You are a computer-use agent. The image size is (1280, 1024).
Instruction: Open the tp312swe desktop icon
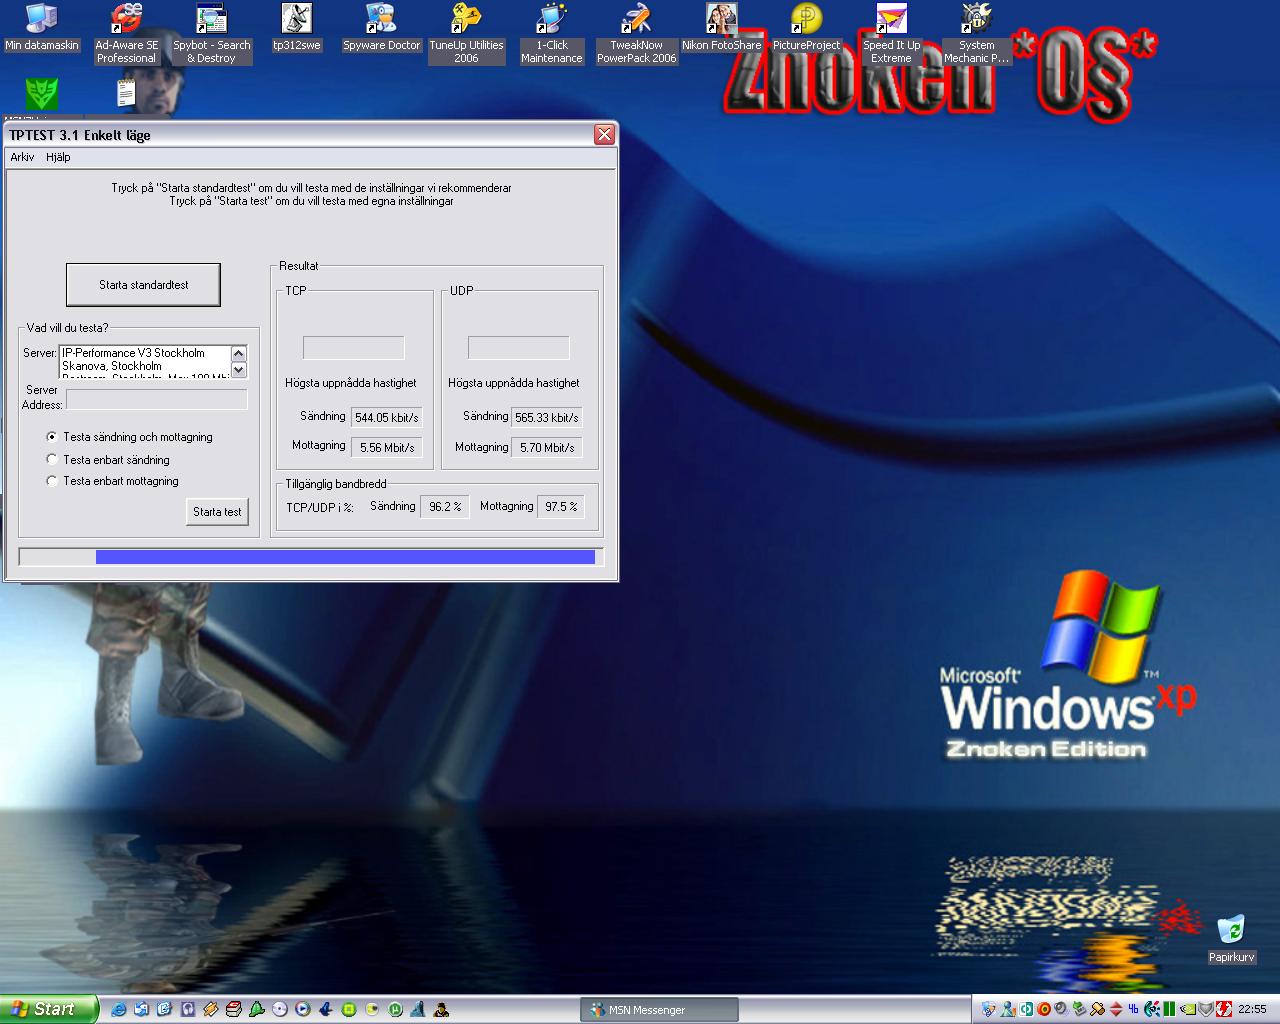click(297, 29)
